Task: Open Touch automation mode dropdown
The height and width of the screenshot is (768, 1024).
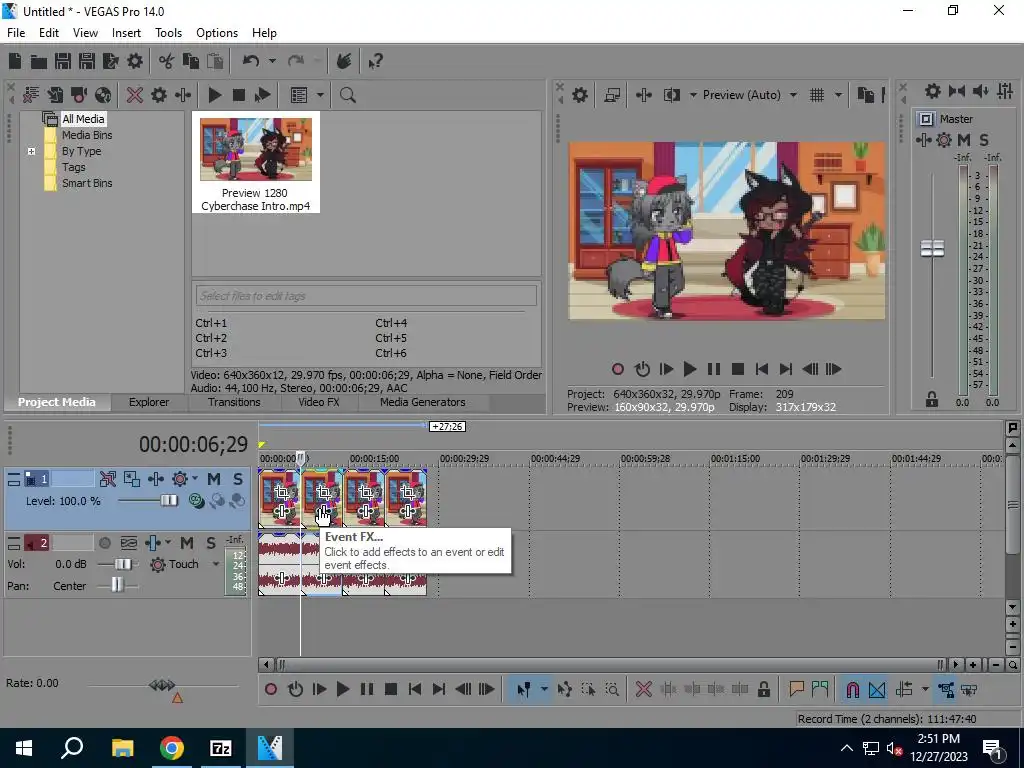Action: point(216,564)
